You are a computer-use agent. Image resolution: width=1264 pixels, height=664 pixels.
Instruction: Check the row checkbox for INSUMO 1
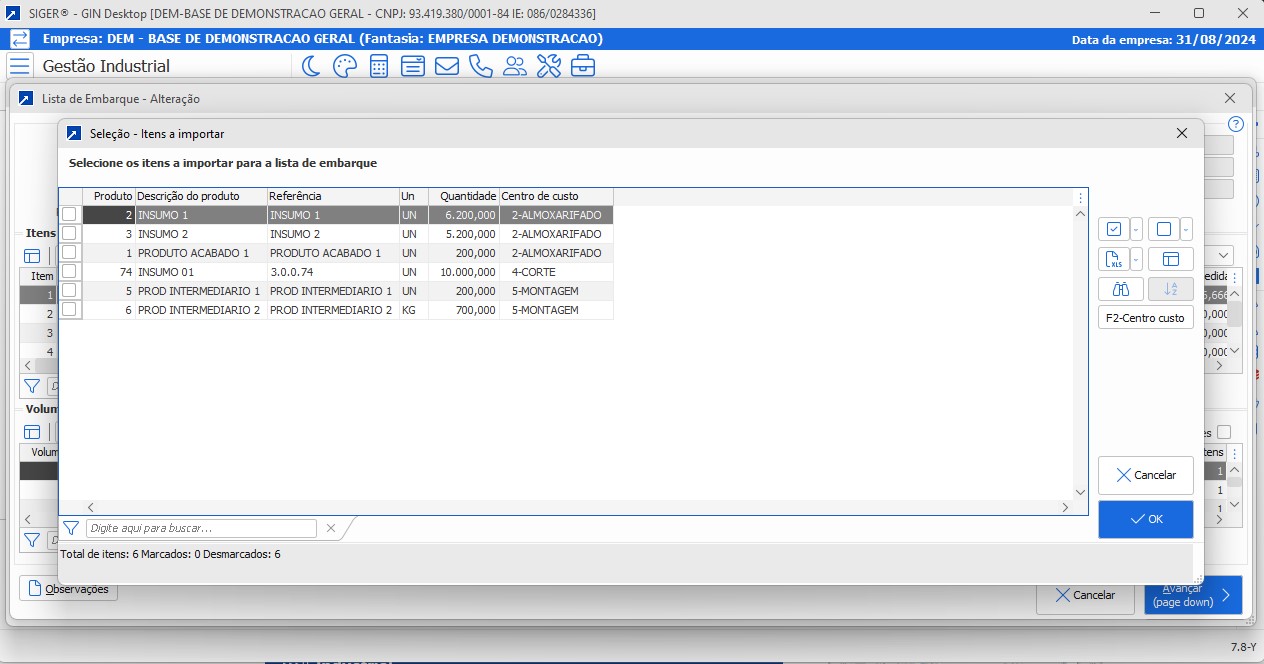click(x=69, y=214)
